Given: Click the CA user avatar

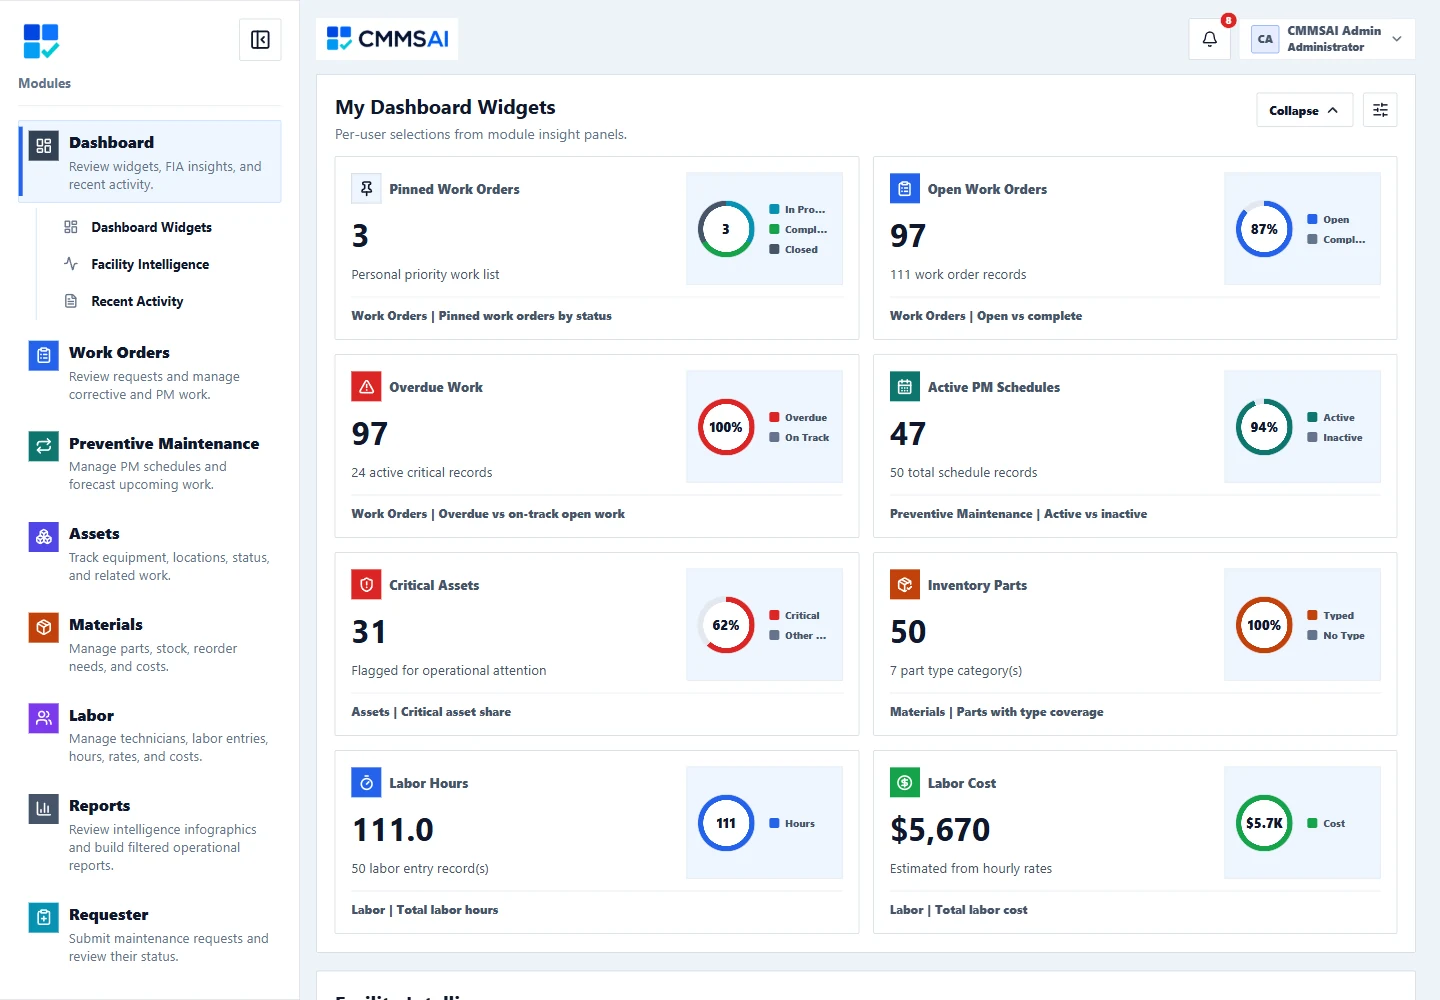Looking at the screenshot, I should (x=1265, y=39).
